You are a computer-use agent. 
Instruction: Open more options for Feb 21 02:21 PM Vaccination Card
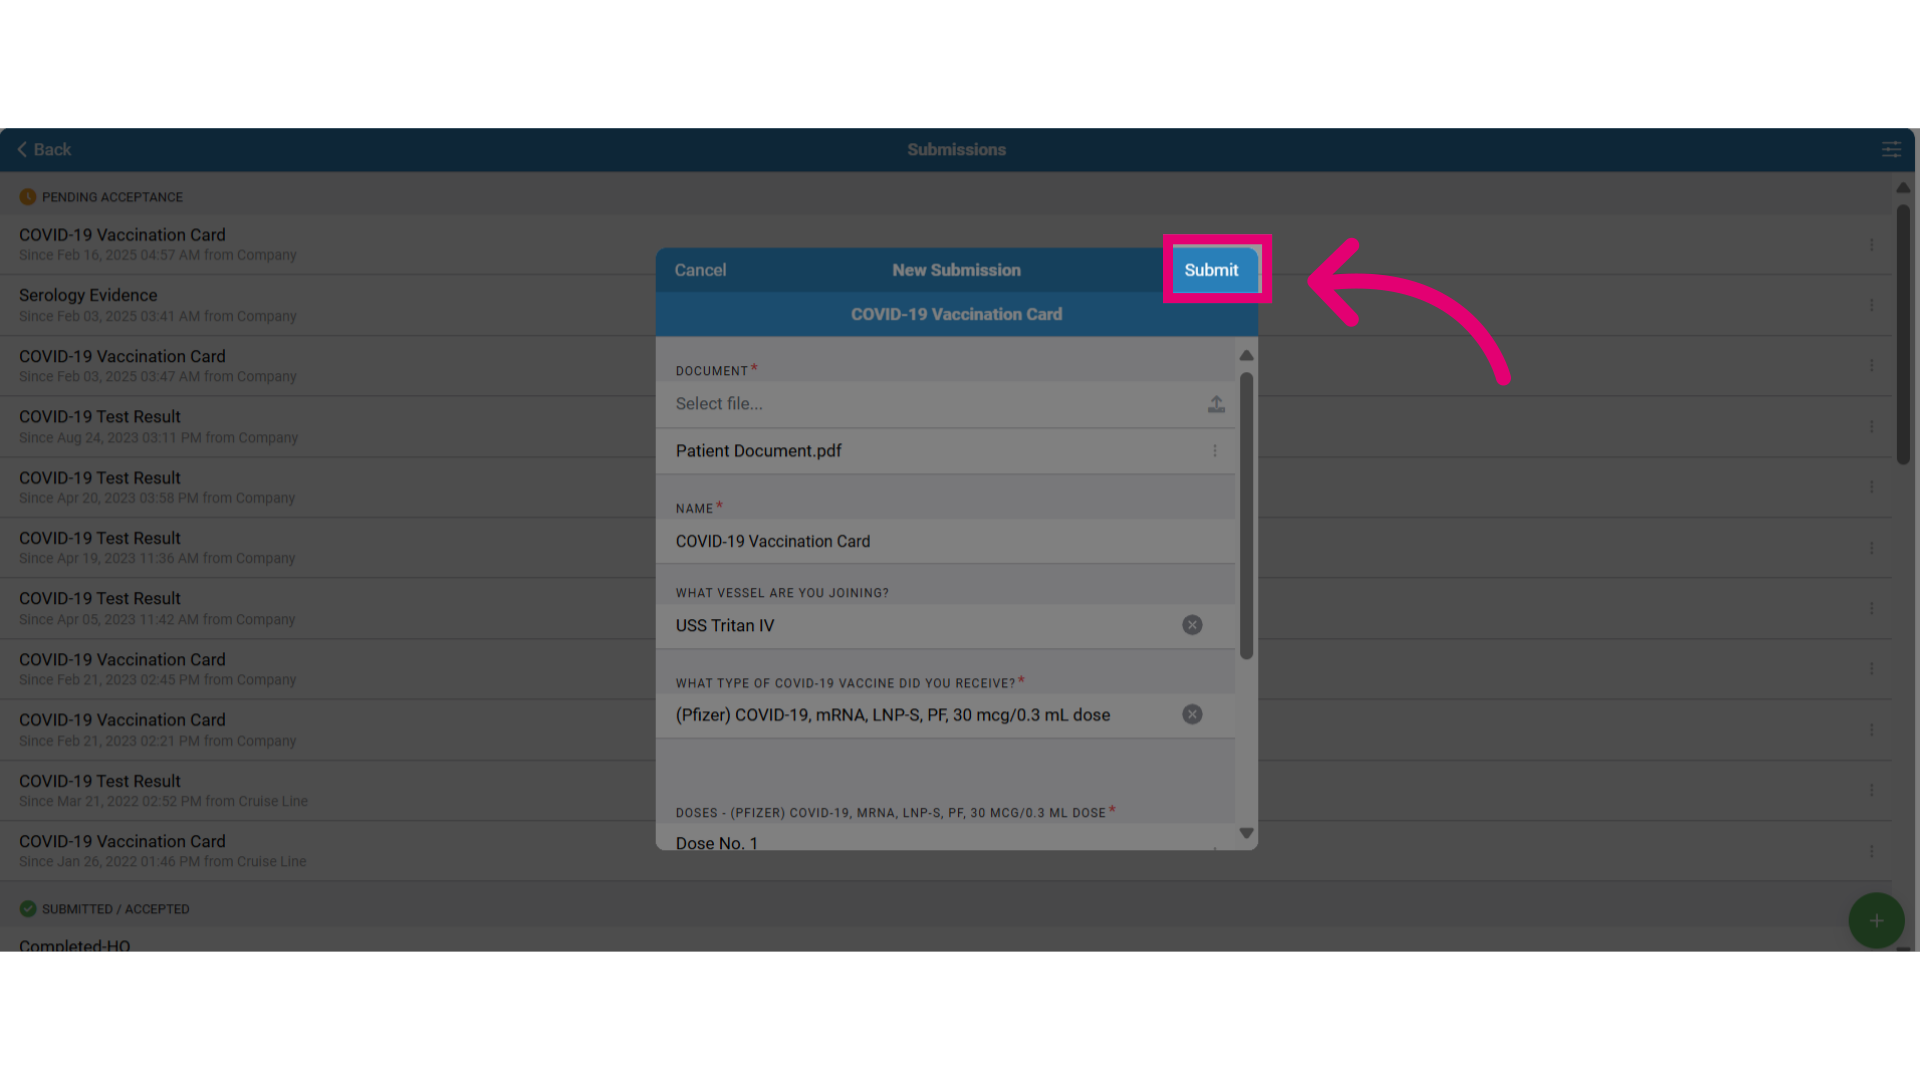[x=1871, y=730]
